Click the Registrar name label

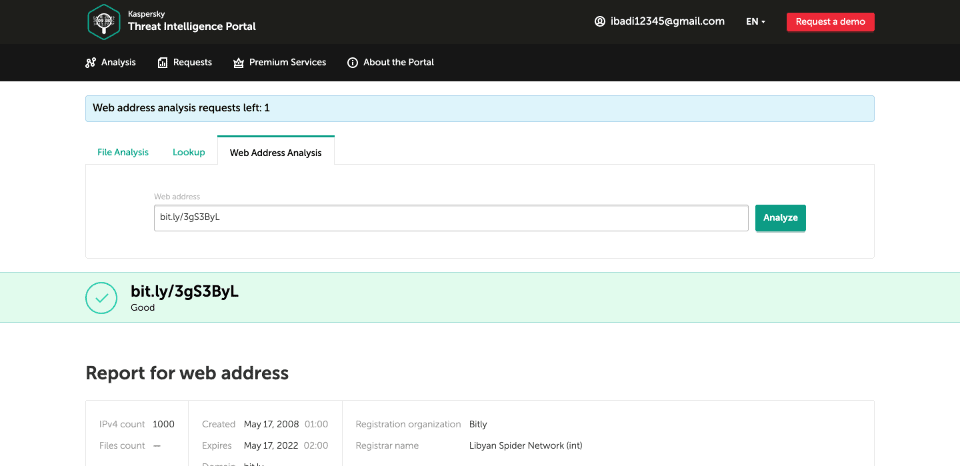tap(387, 446)
